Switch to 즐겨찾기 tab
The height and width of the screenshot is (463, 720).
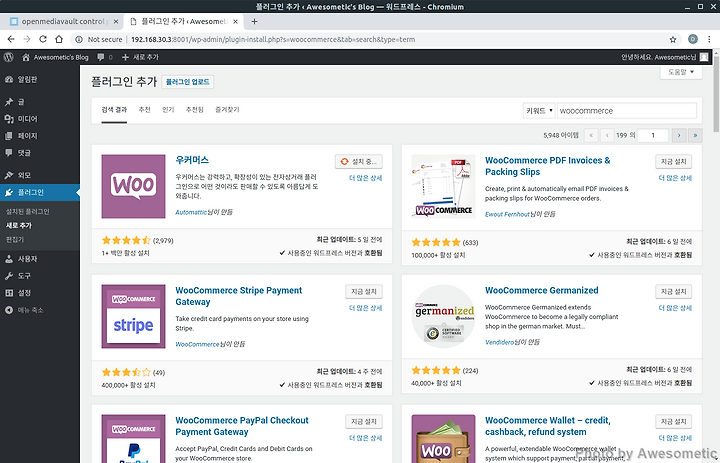[x=227, y=110]
